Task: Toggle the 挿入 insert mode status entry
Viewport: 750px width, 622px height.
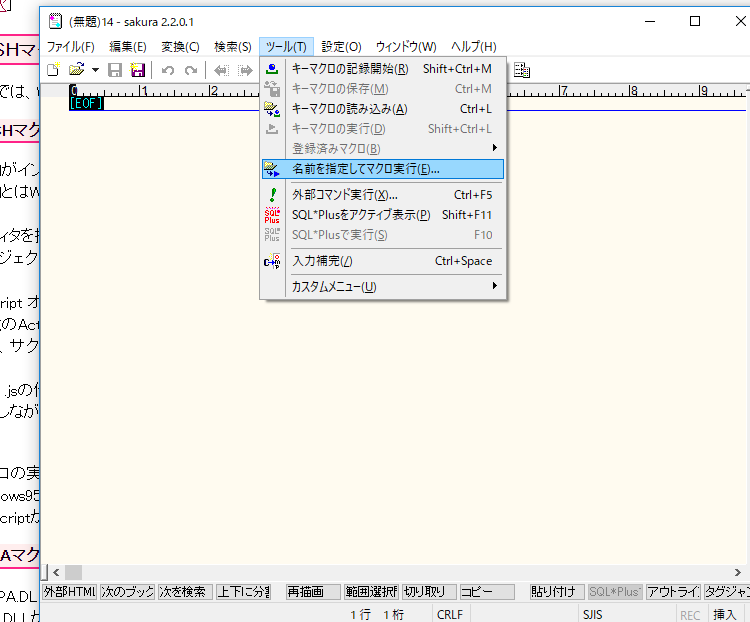Action: pyautogui.click(x=725, y=614)
